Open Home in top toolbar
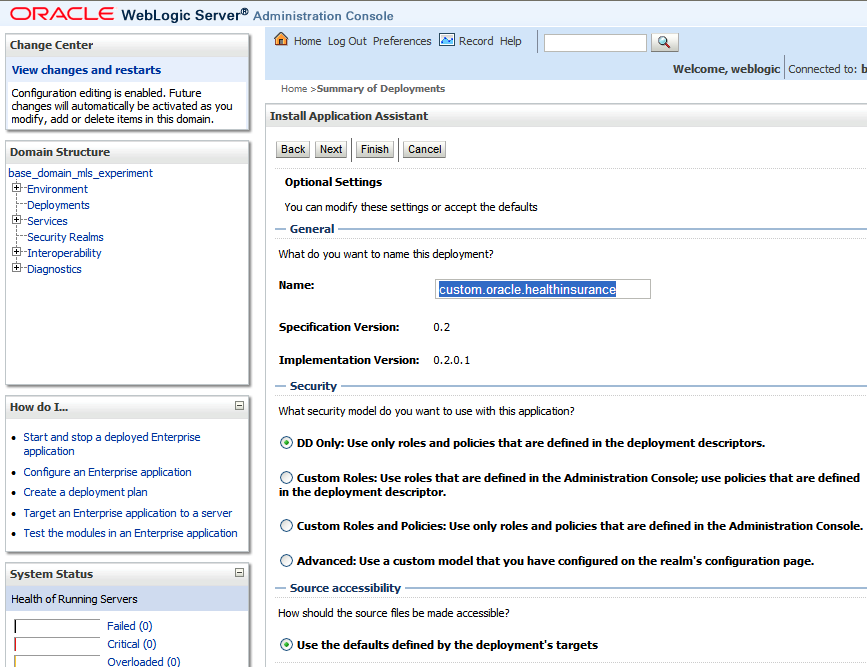 (307, 41)
